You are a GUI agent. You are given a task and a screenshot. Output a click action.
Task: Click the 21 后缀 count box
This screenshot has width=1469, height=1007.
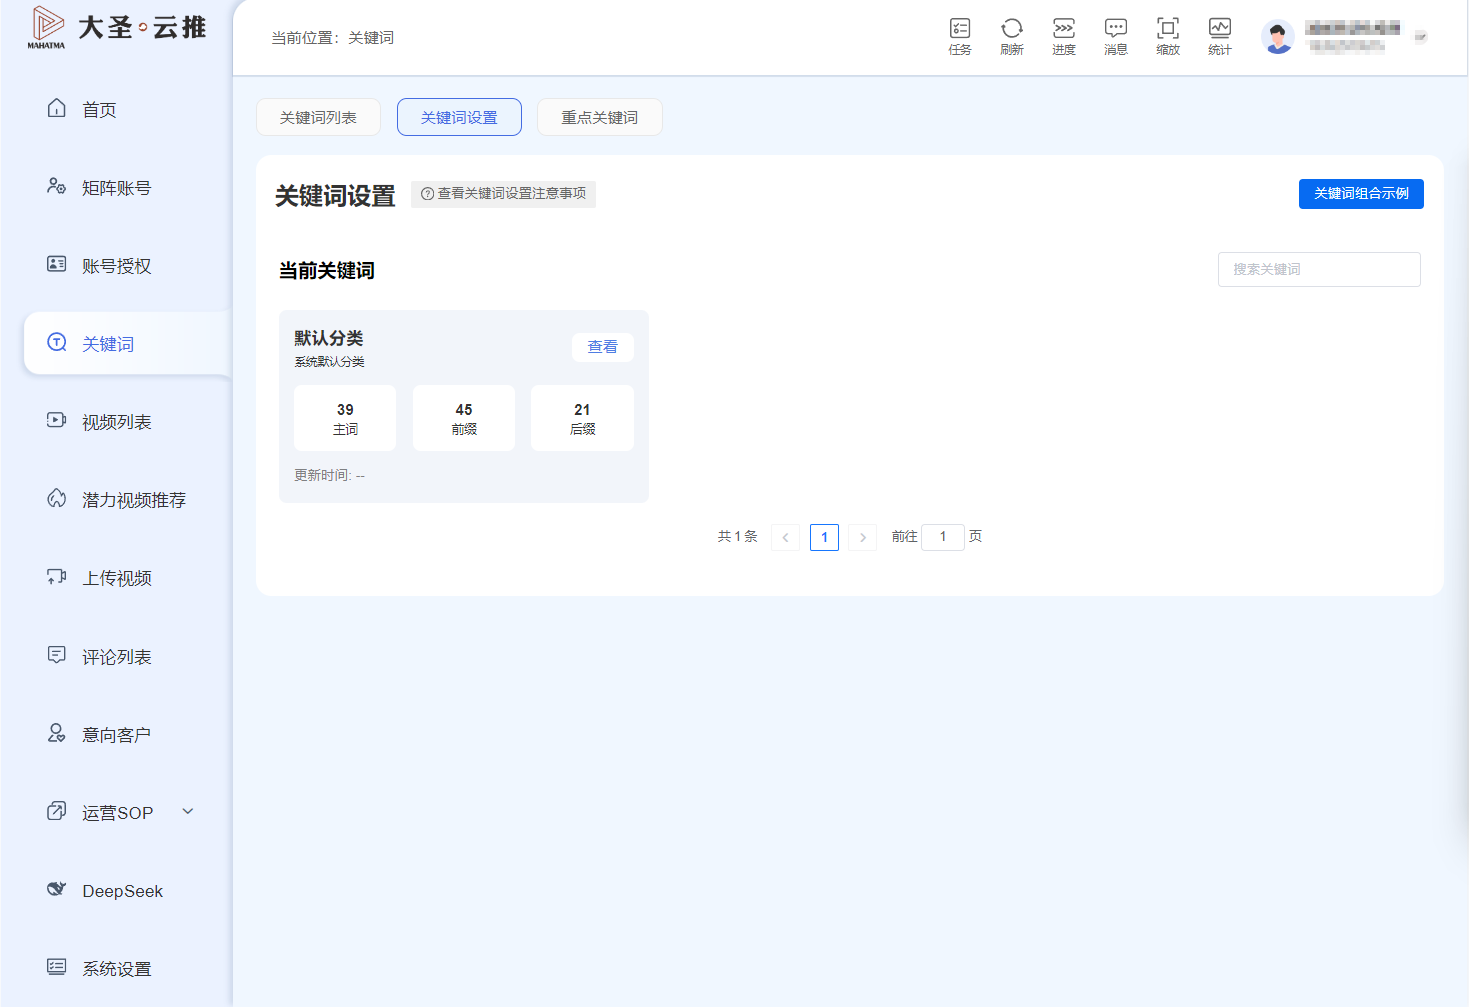(582, 418)
